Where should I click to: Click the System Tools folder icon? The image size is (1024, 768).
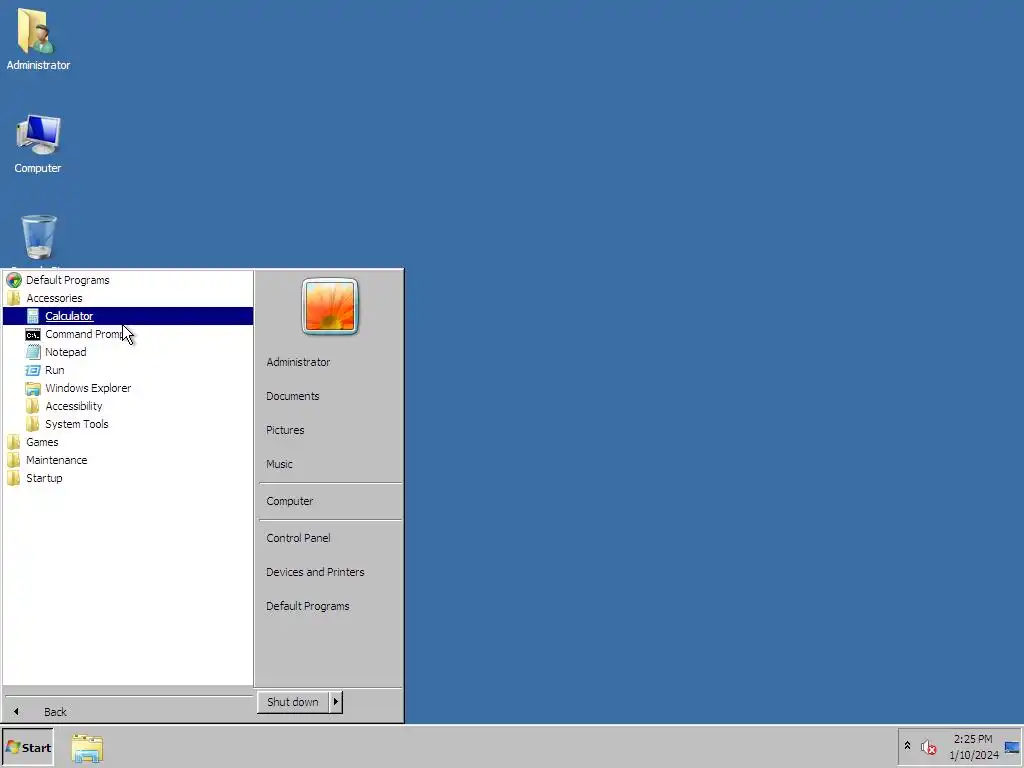(x=33, y=424)
